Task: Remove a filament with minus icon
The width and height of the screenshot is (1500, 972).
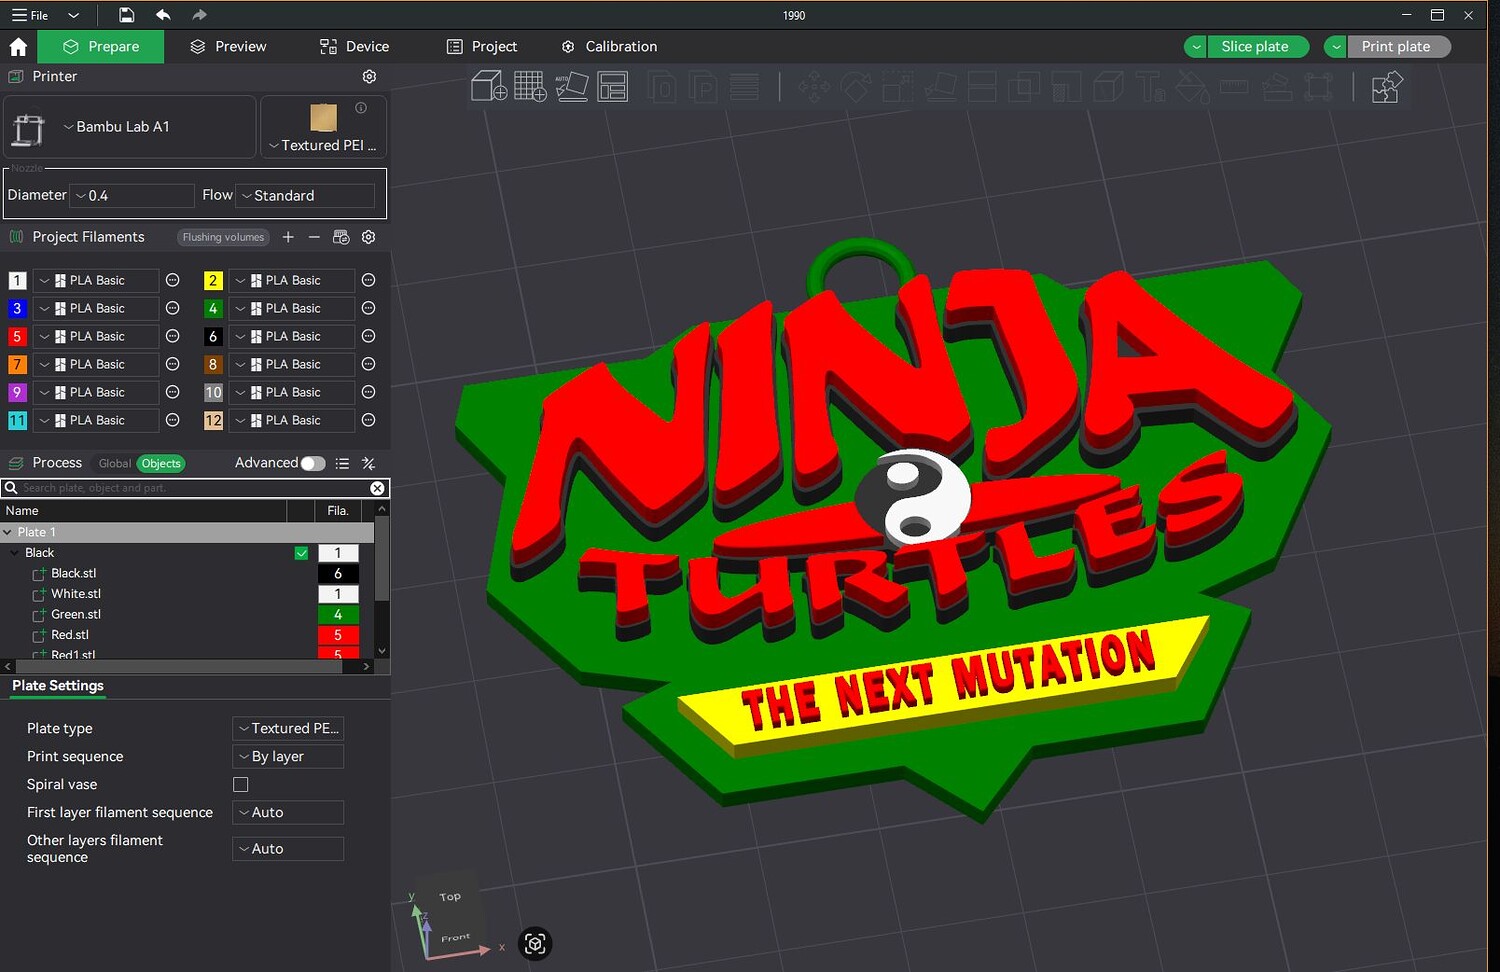Action: tap(314, 237)
